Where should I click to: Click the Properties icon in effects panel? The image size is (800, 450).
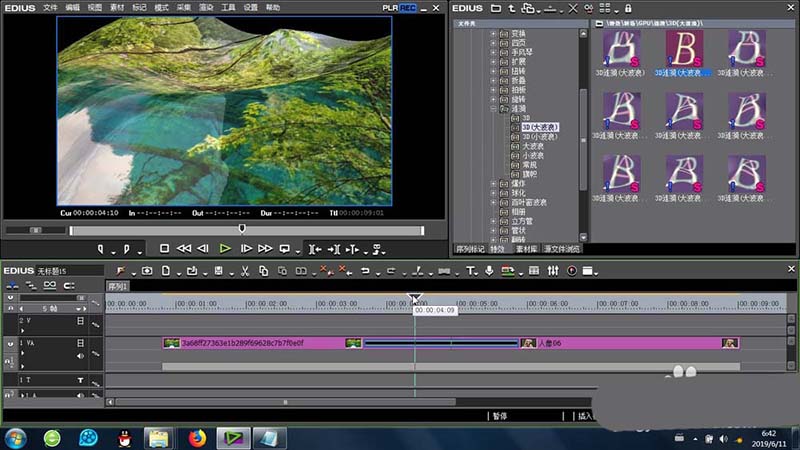pos(589,8)
